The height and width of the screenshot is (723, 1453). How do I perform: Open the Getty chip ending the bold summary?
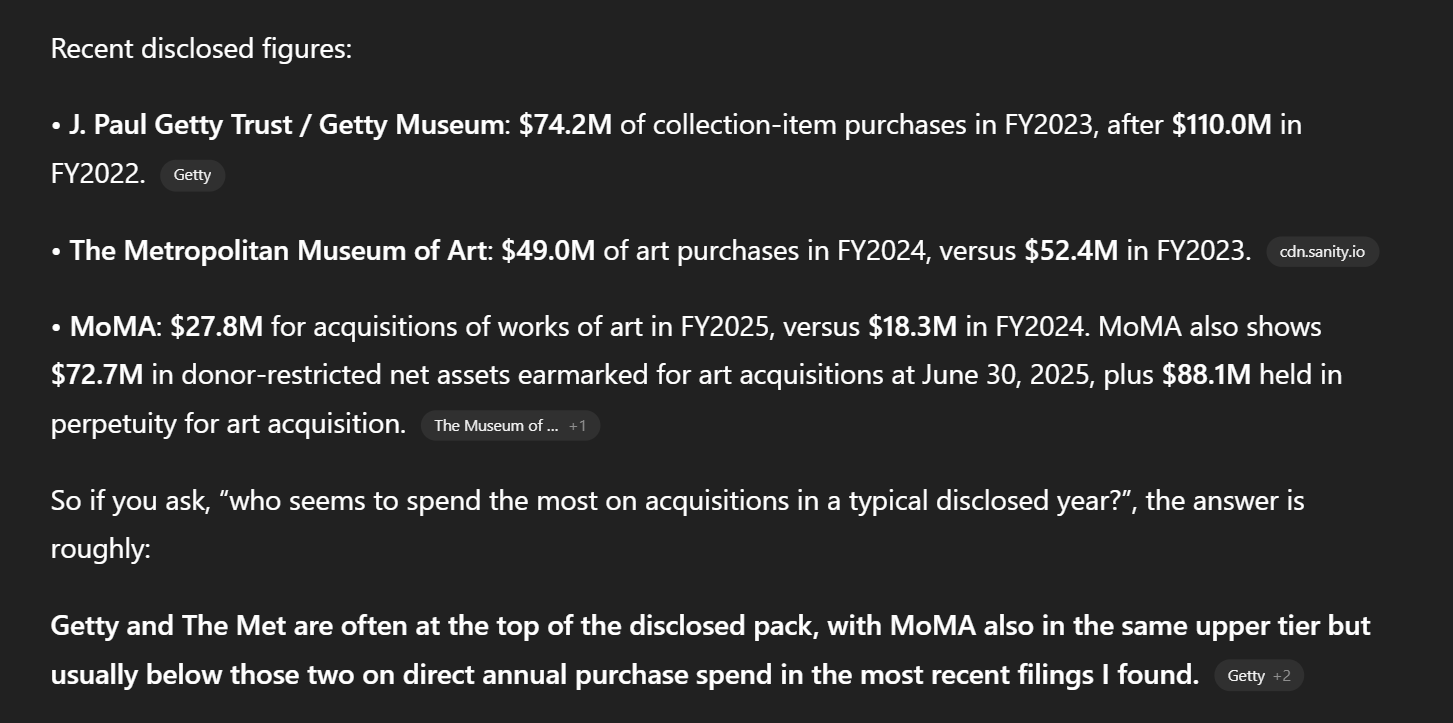coord(1246,676)
